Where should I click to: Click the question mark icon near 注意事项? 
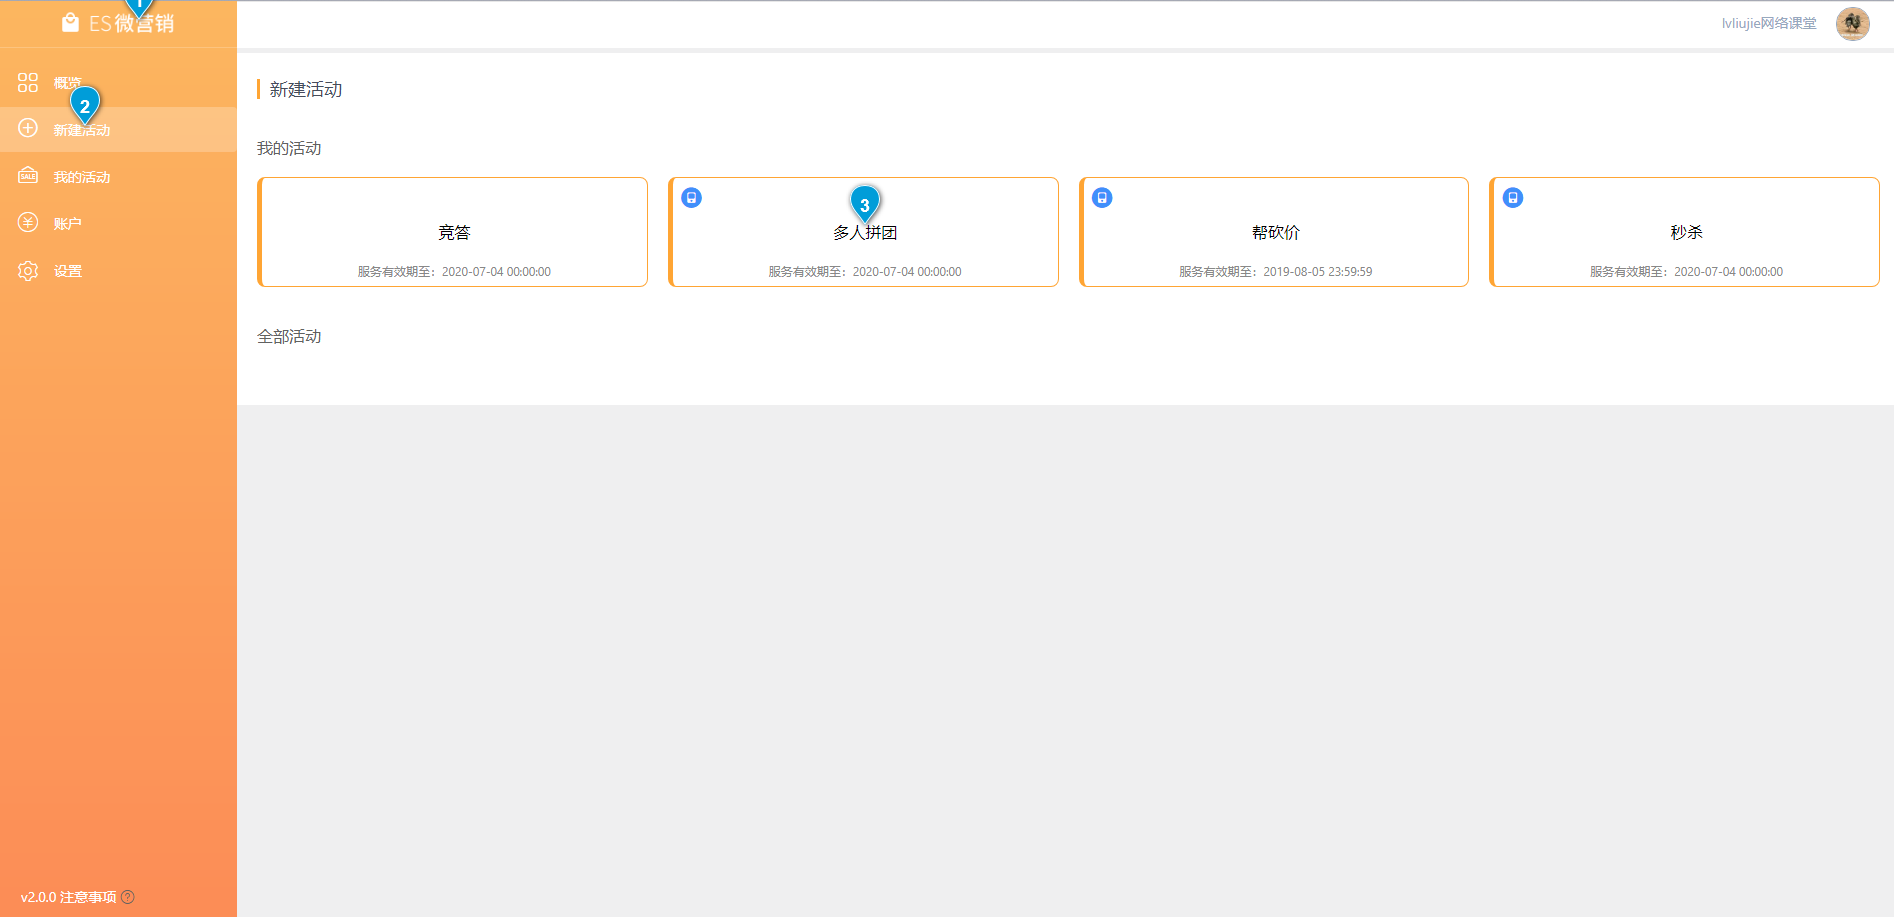pos(128,897)
